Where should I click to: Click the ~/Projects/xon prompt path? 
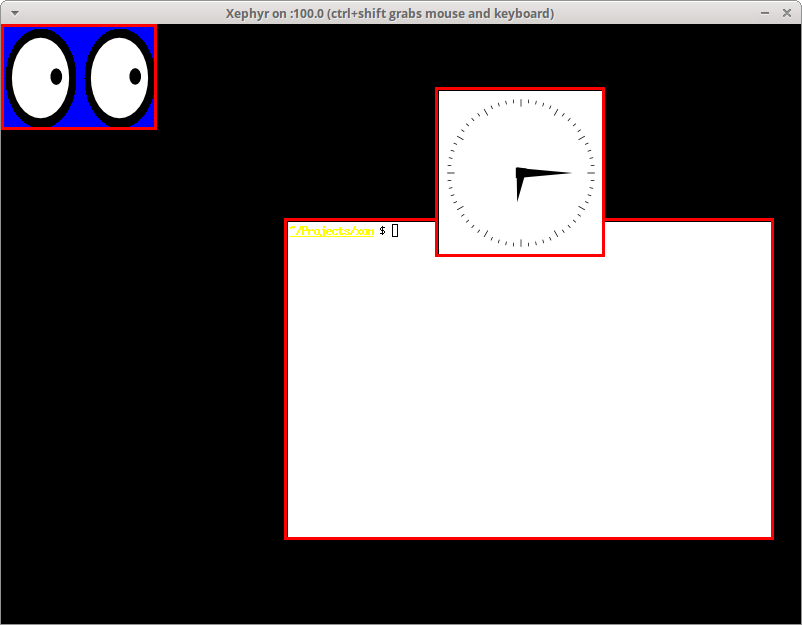pyautogui.click(x=331, y=231)
